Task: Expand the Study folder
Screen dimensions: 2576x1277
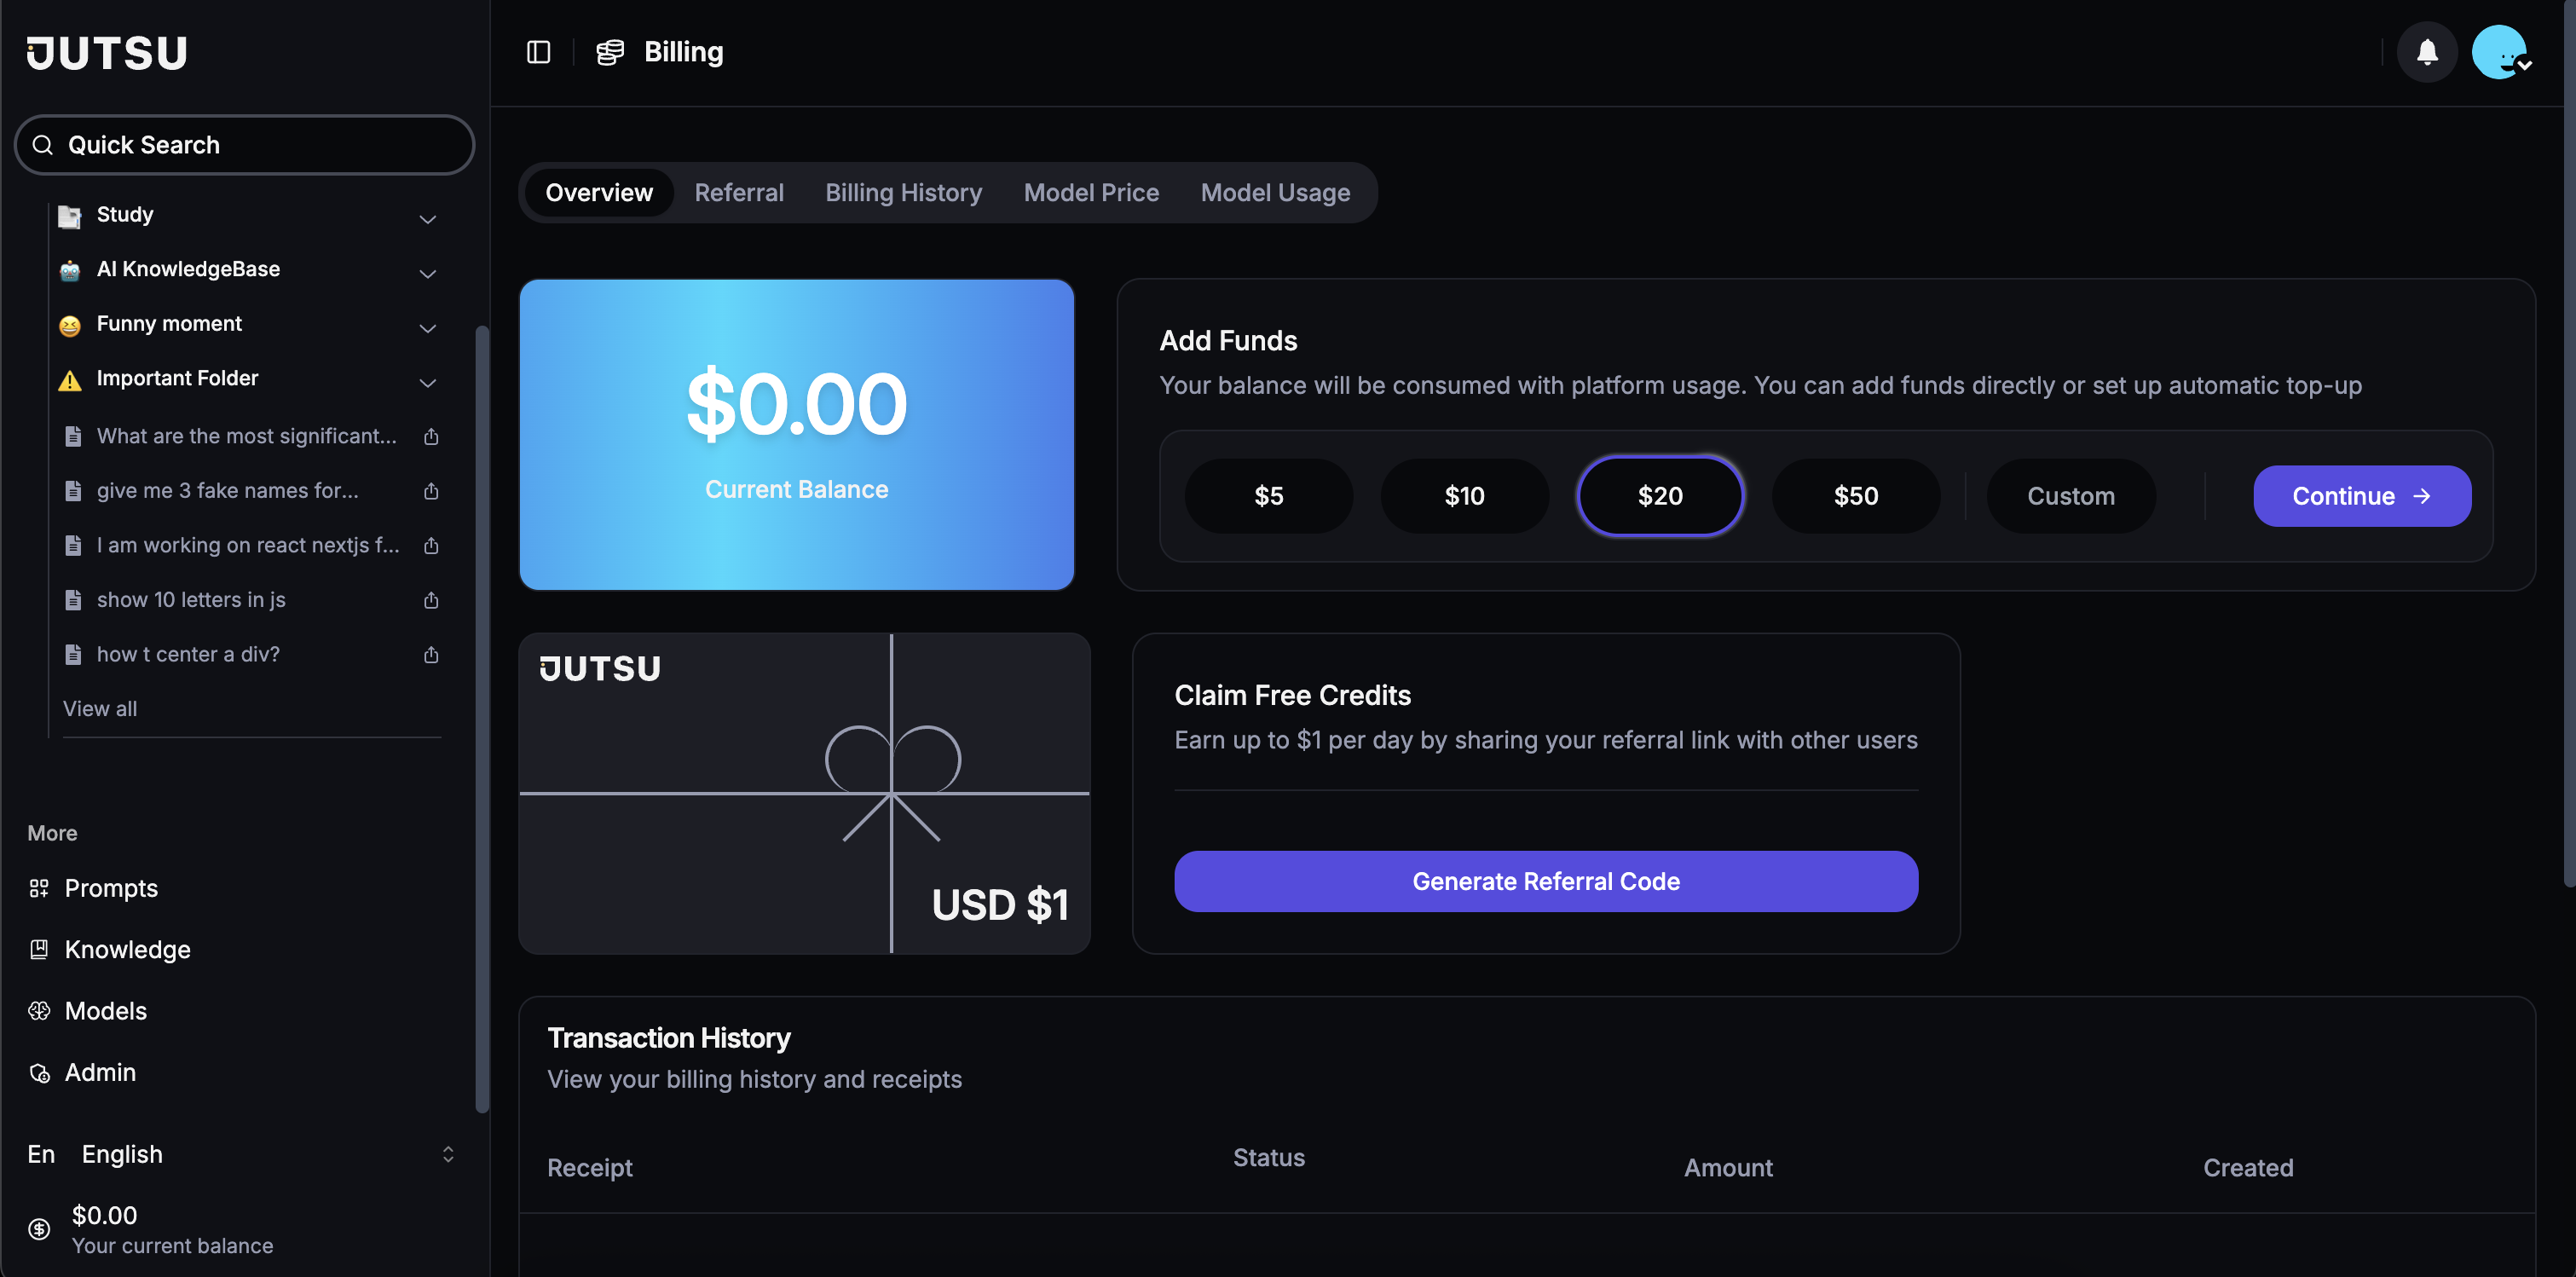Action: coord(427,218)
